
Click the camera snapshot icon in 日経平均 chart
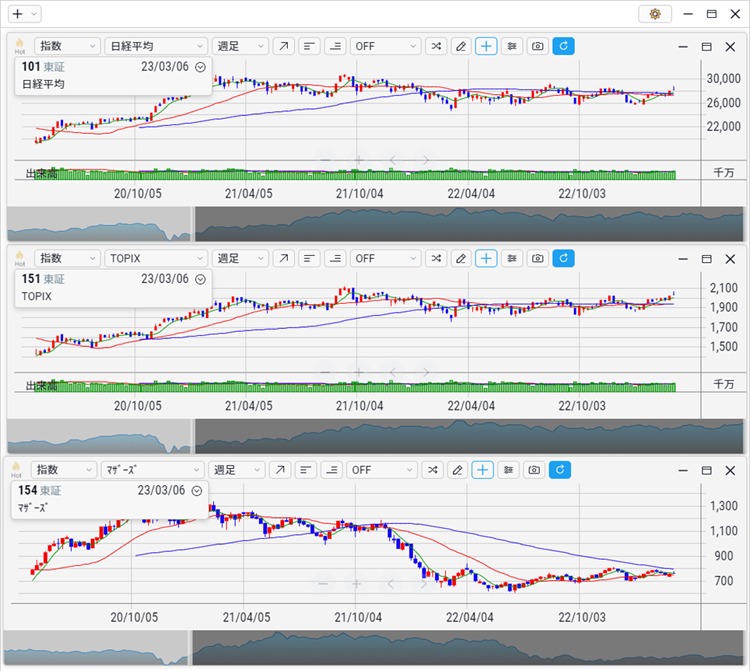click(x=538, y=46)
